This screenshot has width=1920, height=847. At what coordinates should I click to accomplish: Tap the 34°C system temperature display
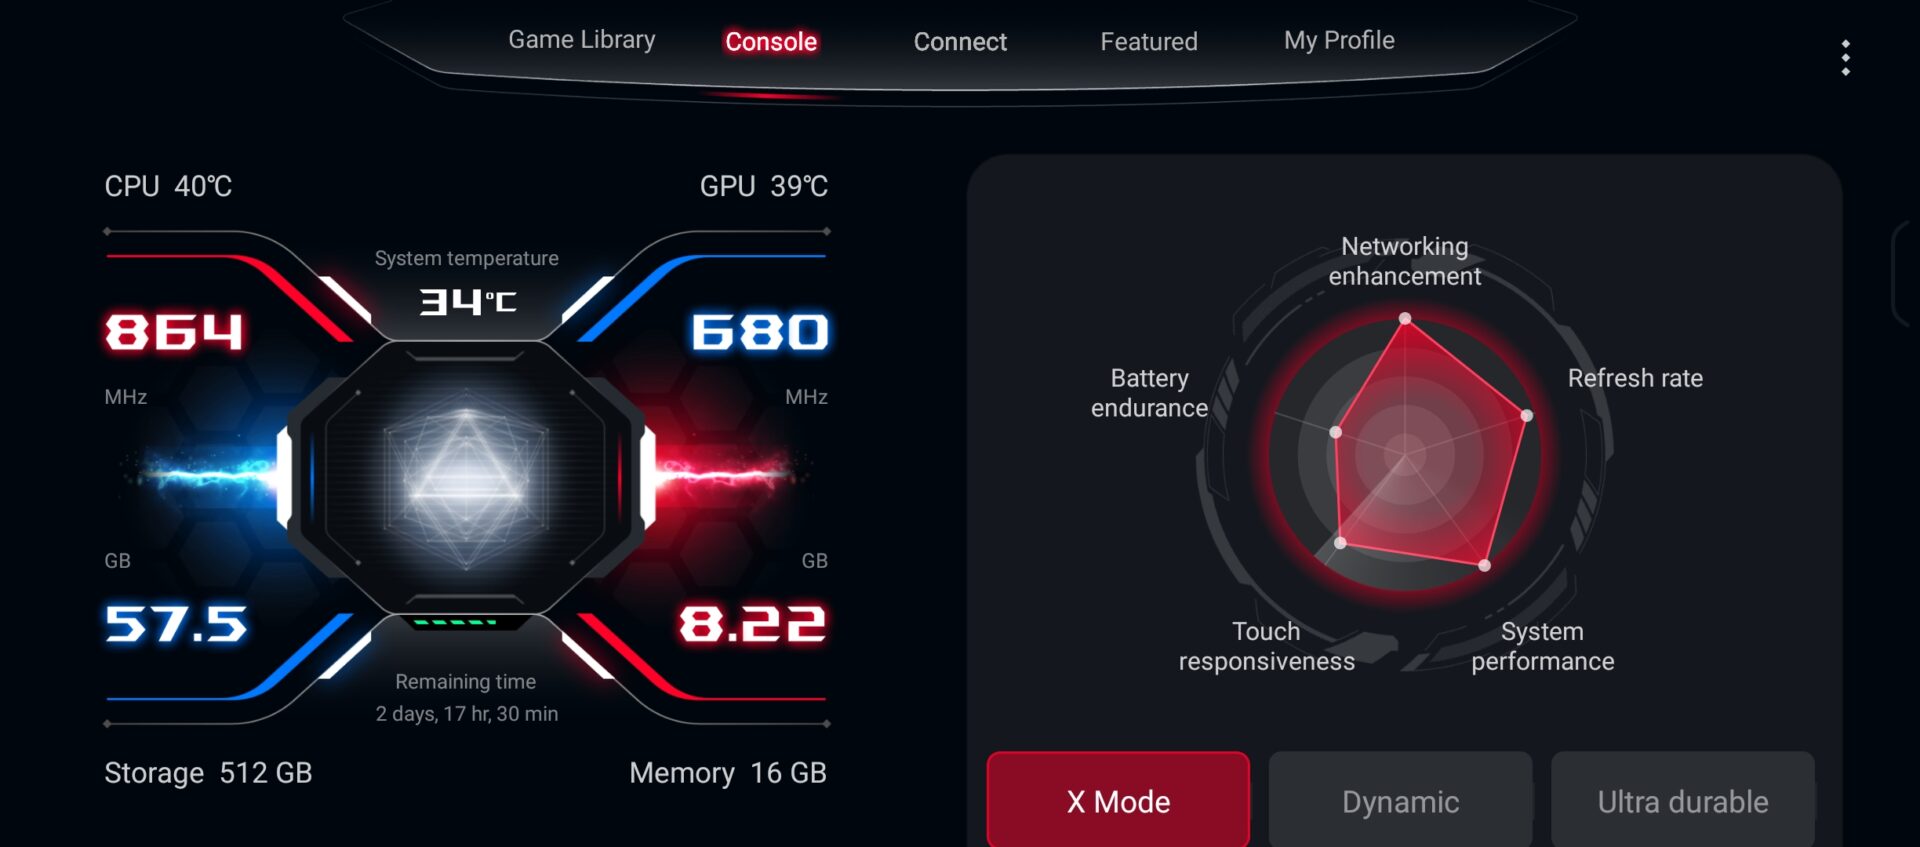click(x=467, y=301)
